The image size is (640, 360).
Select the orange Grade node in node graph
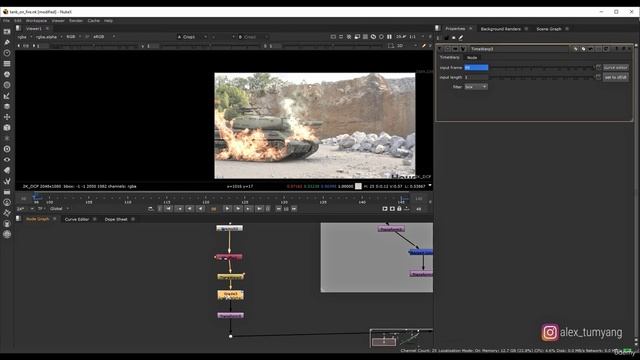click(x=230, y=294)
